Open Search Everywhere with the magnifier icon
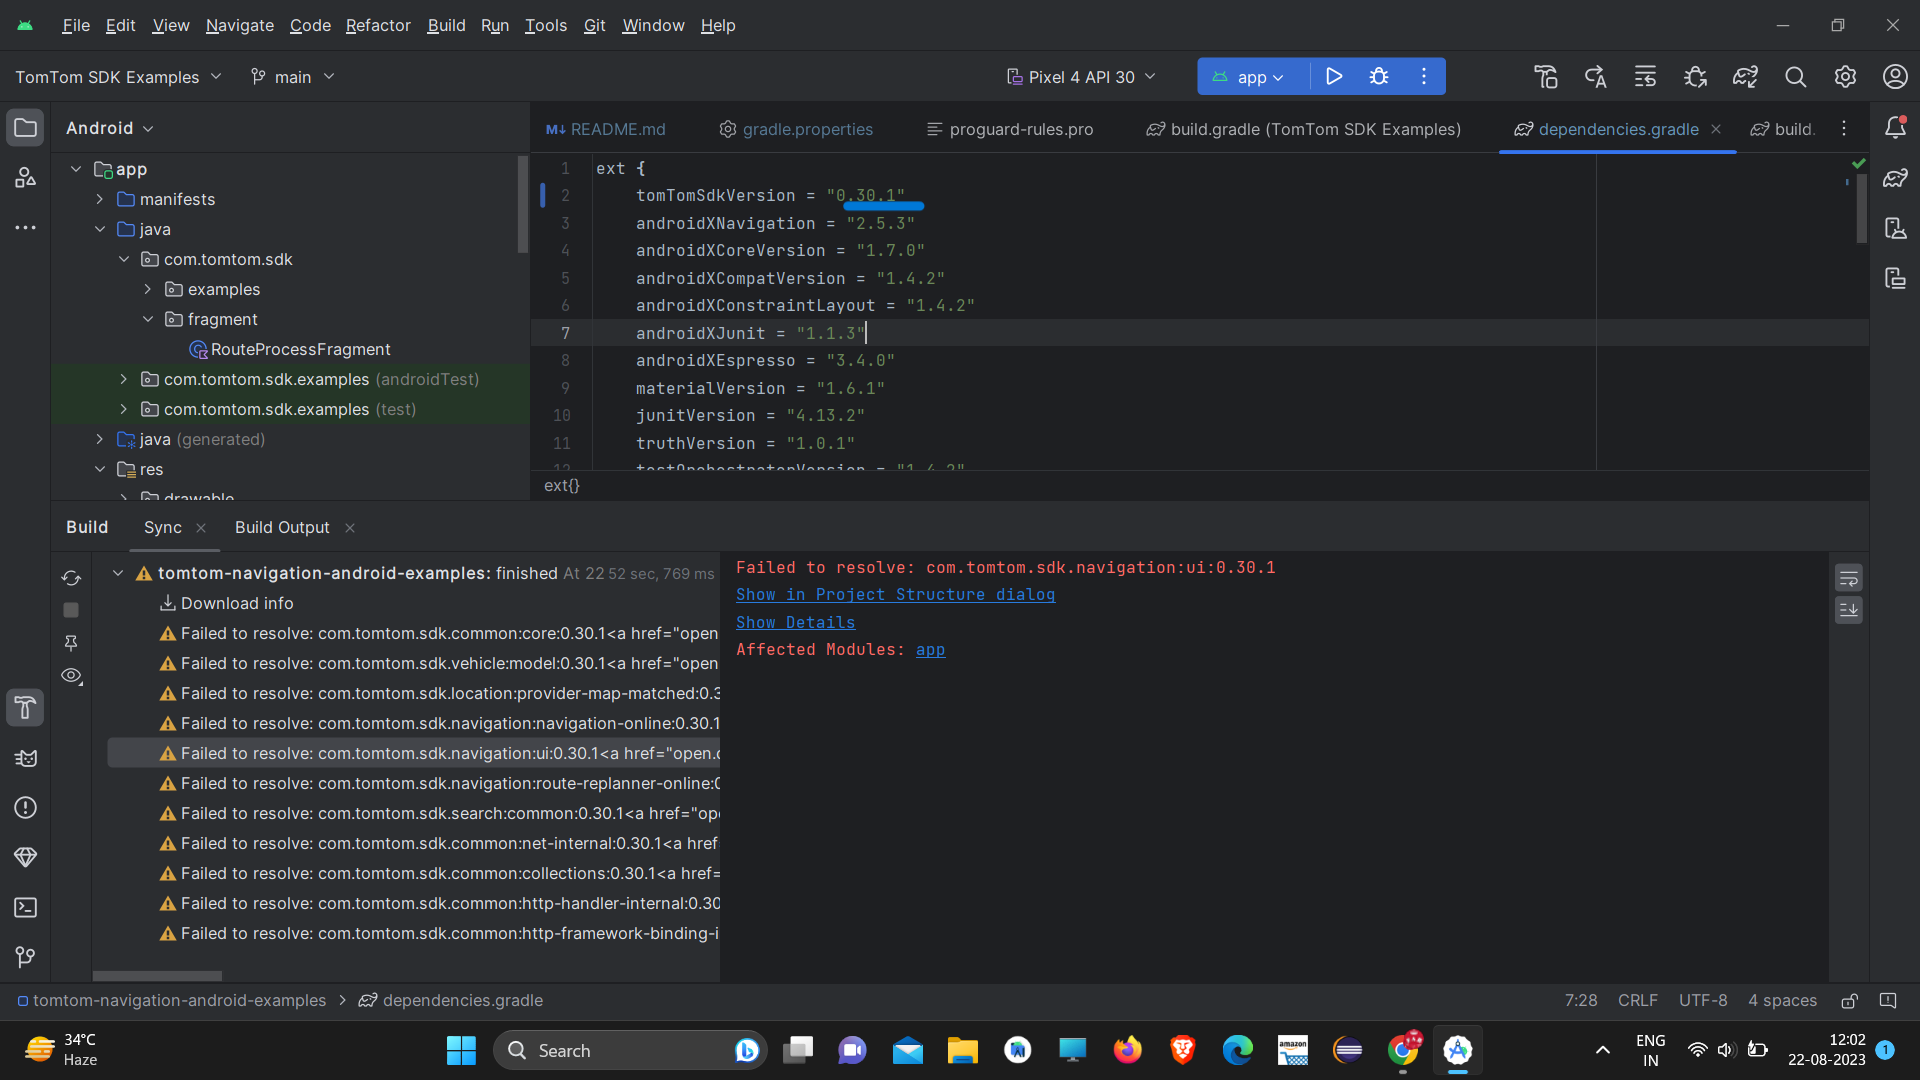Screen dimensions: 1920x1080 [1795, 76]
